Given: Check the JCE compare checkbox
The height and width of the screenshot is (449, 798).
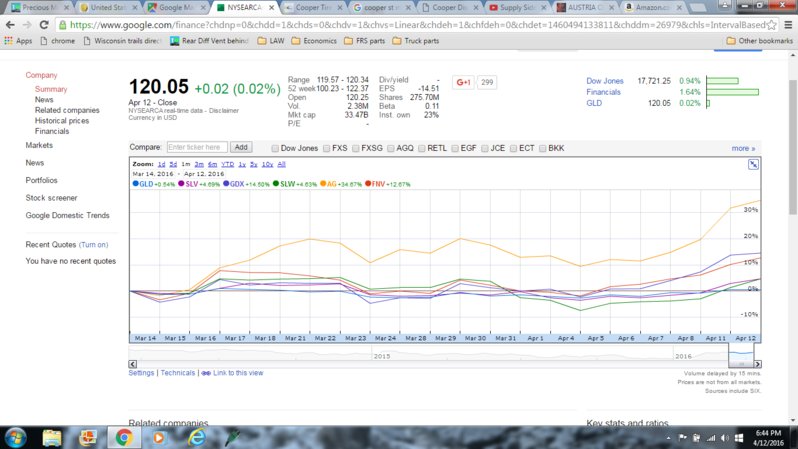Looking at the screenshot, I should click(484, 149).
